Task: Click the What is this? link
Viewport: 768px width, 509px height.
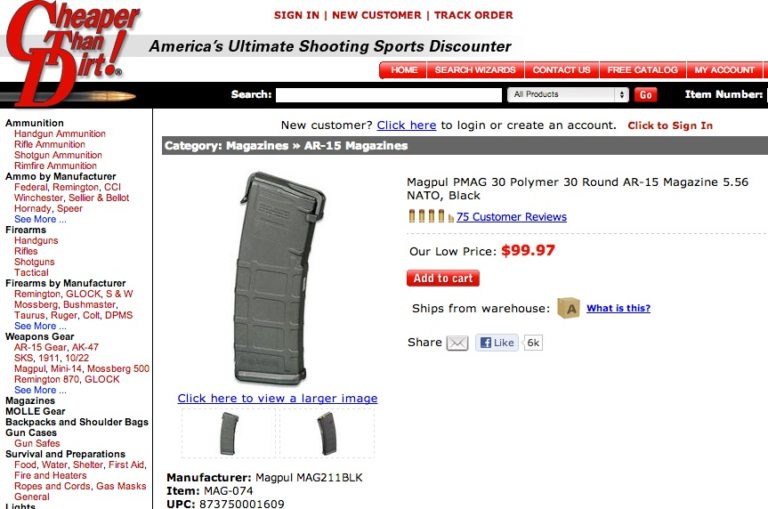Action: (x=618, y=308)
